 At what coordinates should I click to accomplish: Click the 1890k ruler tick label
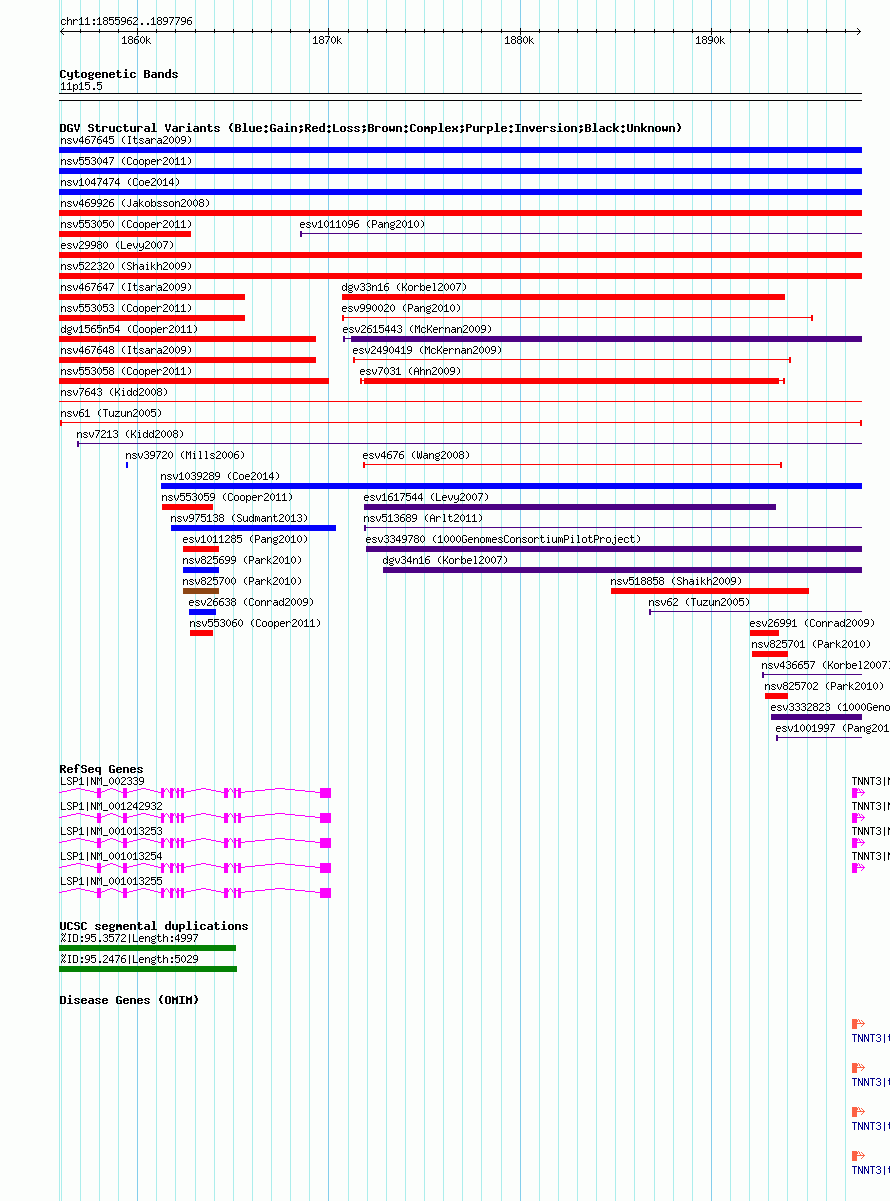(x=709, y=40)
